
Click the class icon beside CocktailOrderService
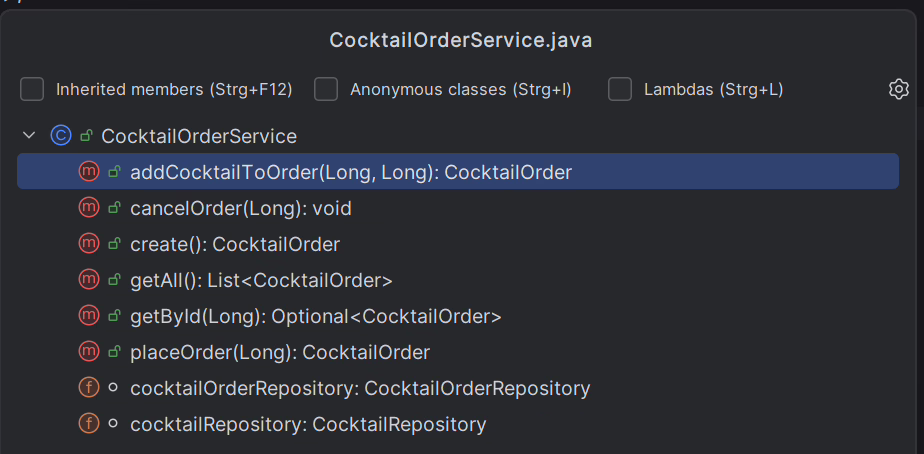point(60,136)
